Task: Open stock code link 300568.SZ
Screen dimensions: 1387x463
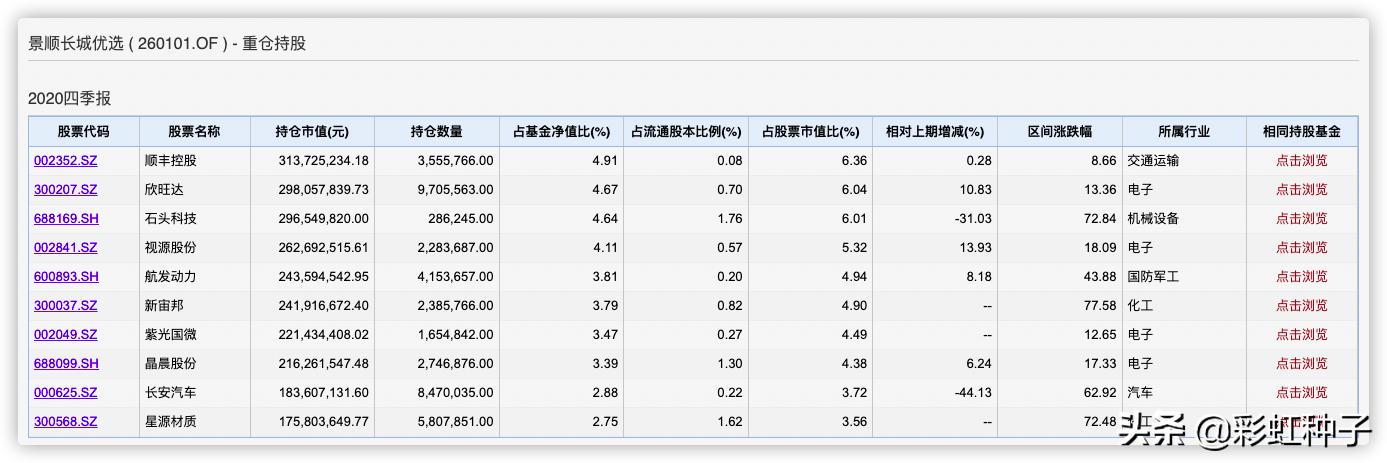Action: pyautogui.click(x=65, y=421)
